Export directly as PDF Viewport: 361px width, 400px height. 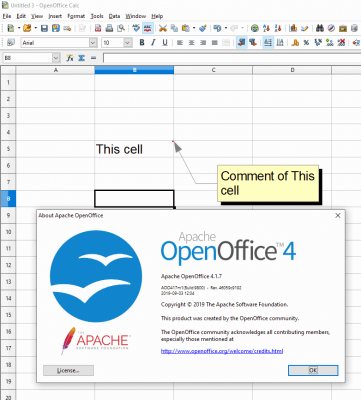[x=98, y=28]
